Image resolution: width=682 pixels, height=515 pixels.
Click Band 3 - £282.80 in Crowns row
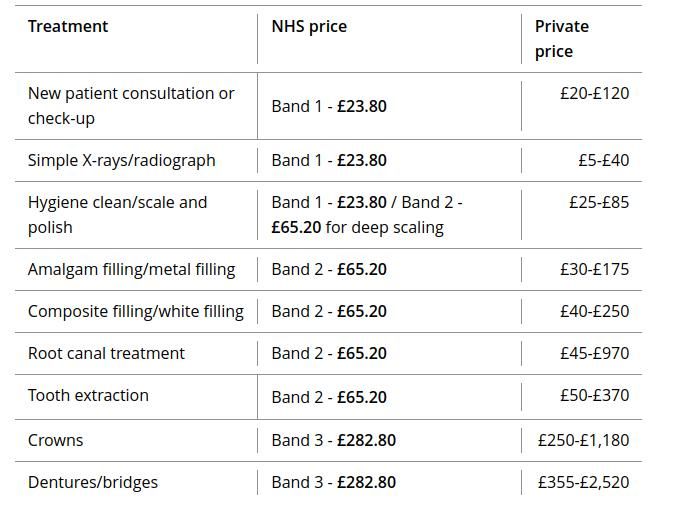tap(334, 440)
